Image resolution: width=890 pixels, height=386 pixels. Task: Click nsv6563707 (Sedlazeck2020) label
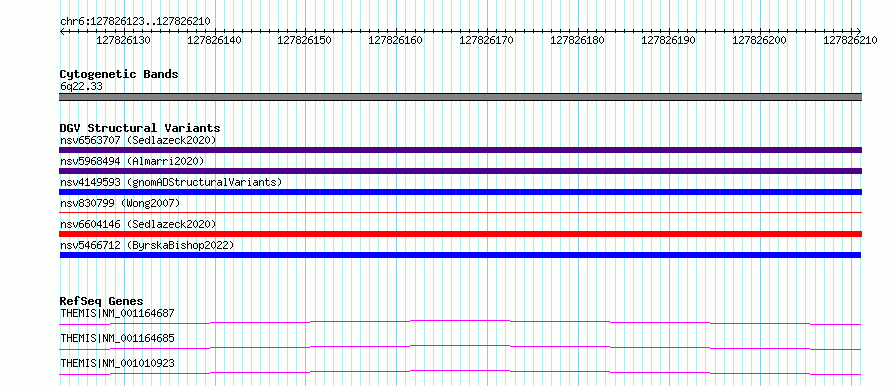(x=138, y=140)
